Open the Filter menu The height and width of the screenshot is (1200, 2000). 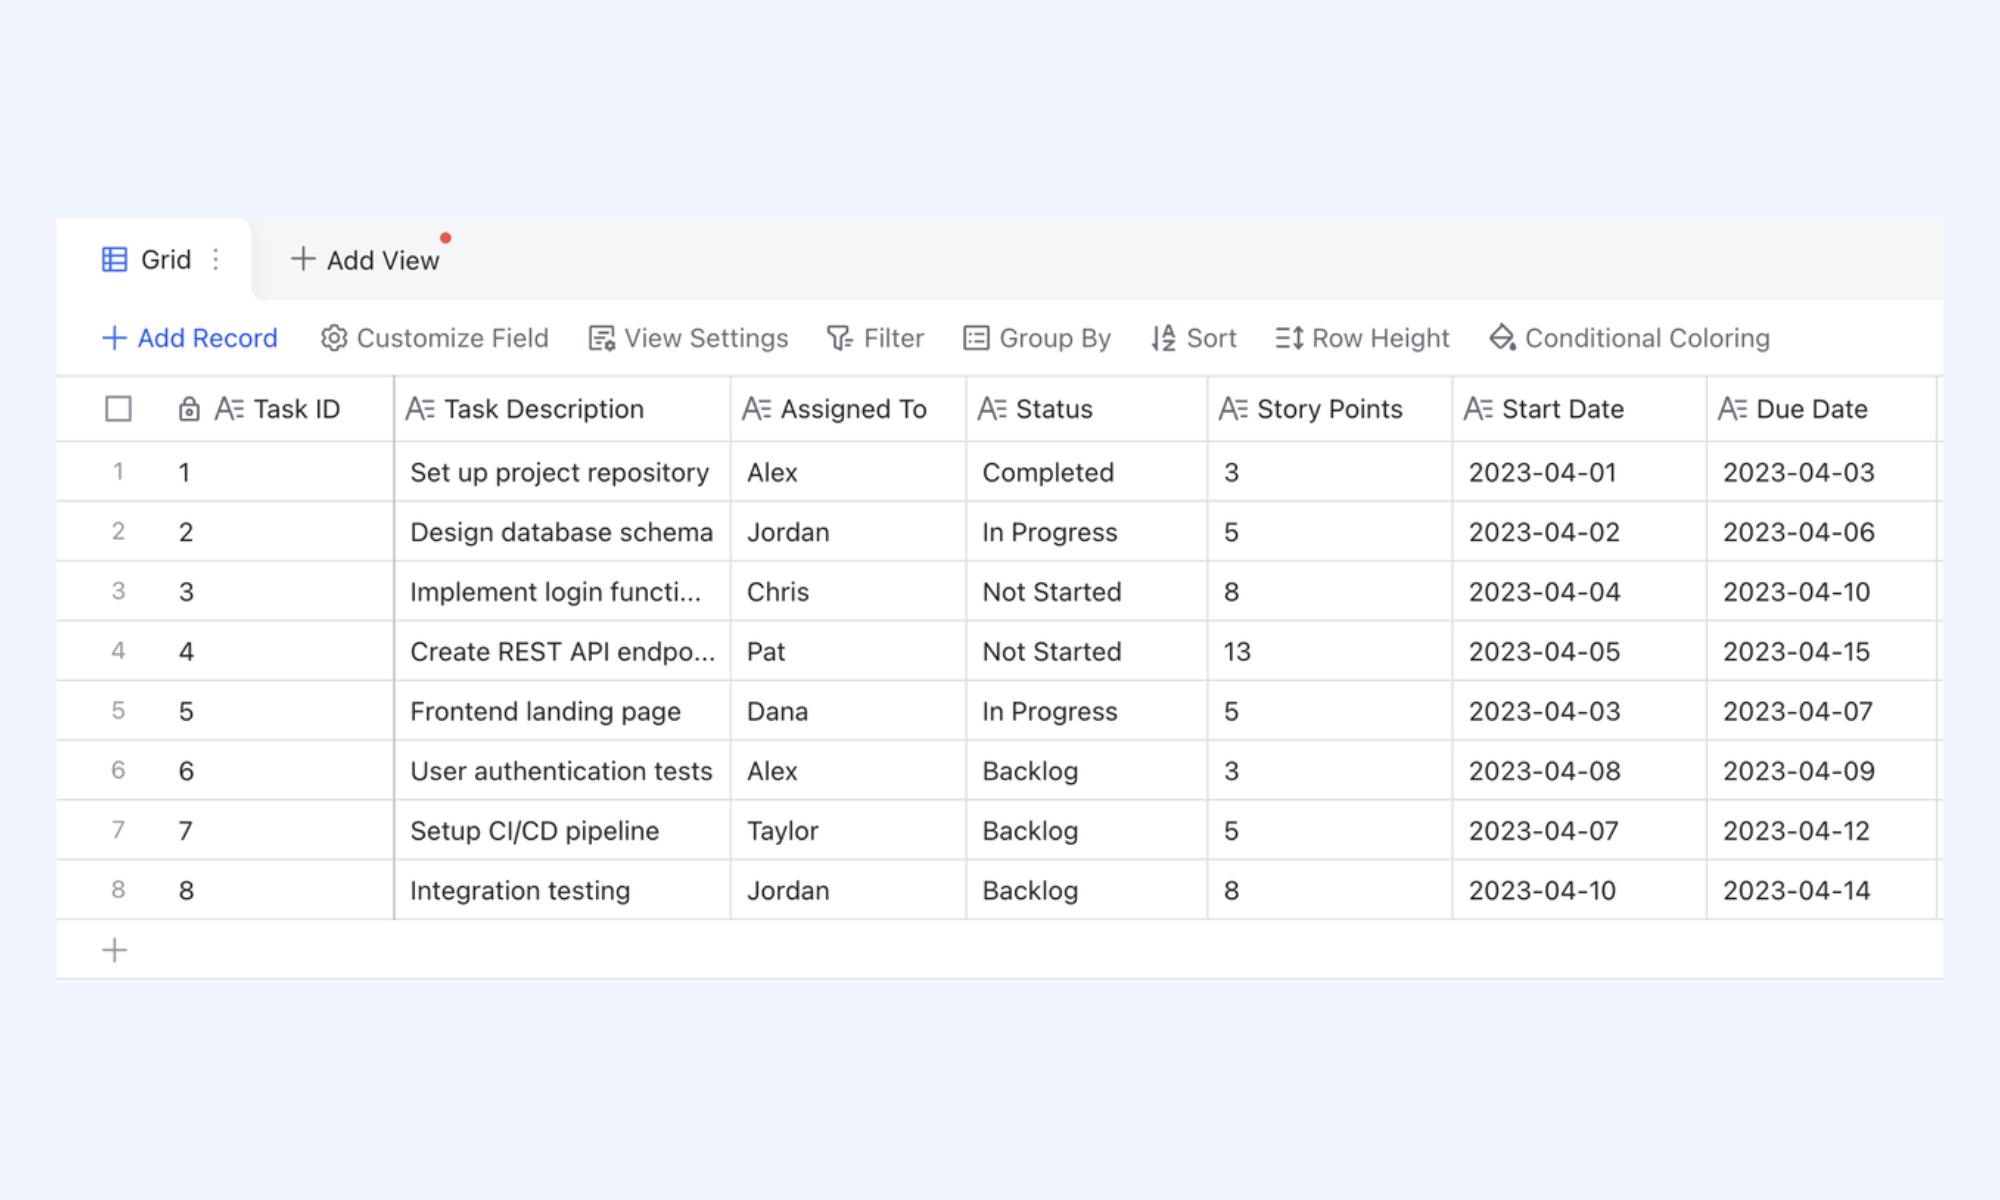[x=876, y=338]
